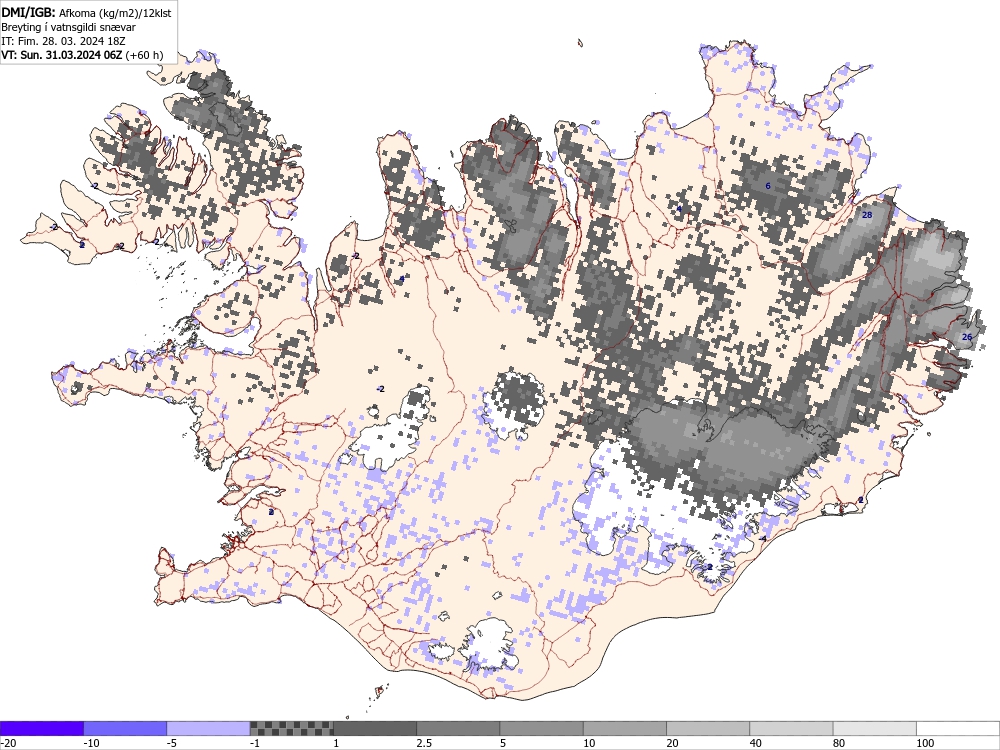The width and height of the screenshot is (1000, 750).
Task: Click the '80' legend scale label
Action: pyautogui.click(x=839, y=743)
